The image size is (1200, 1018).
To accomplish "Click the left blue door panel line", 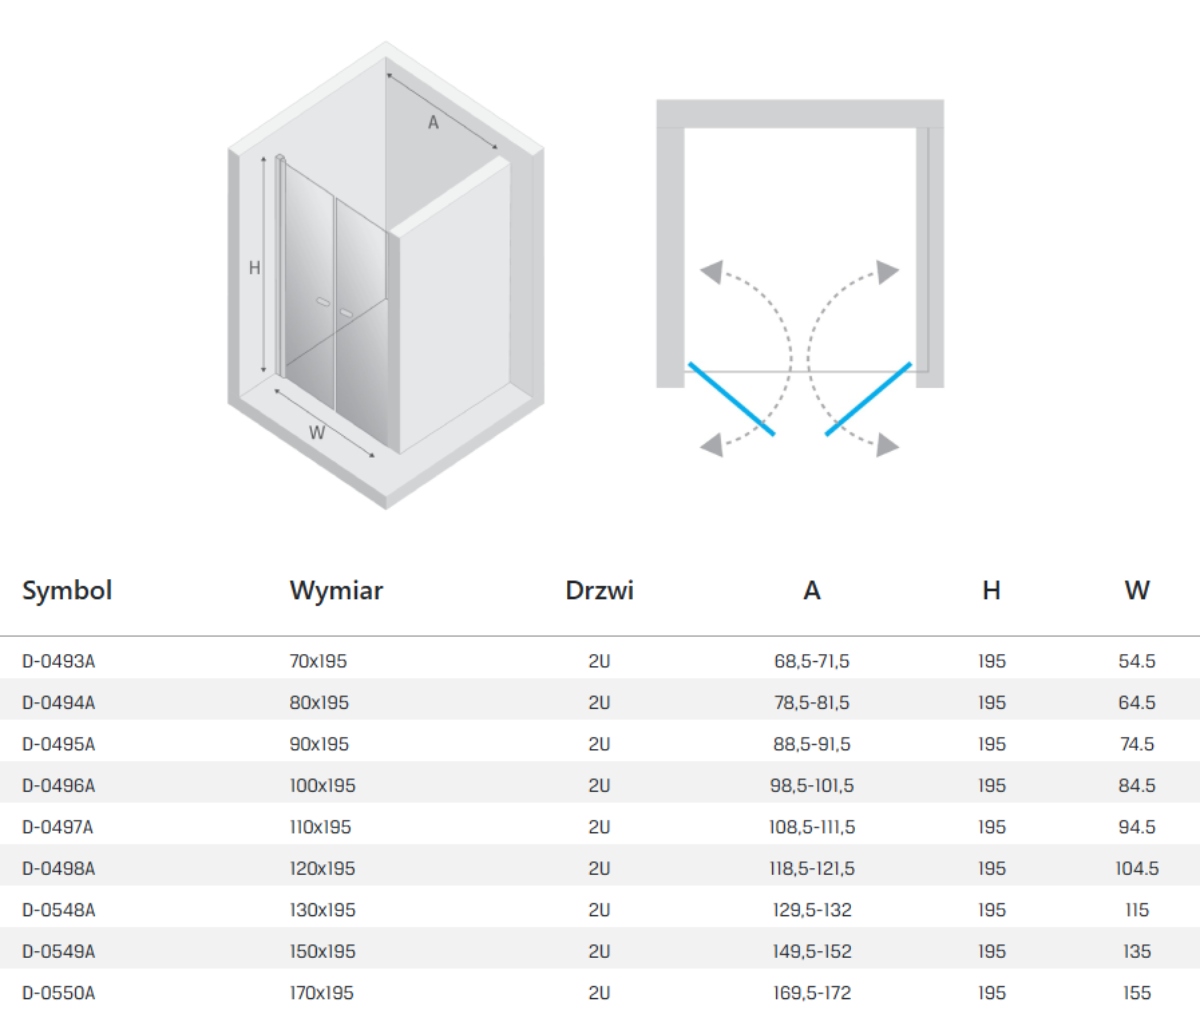I will 731,399.
